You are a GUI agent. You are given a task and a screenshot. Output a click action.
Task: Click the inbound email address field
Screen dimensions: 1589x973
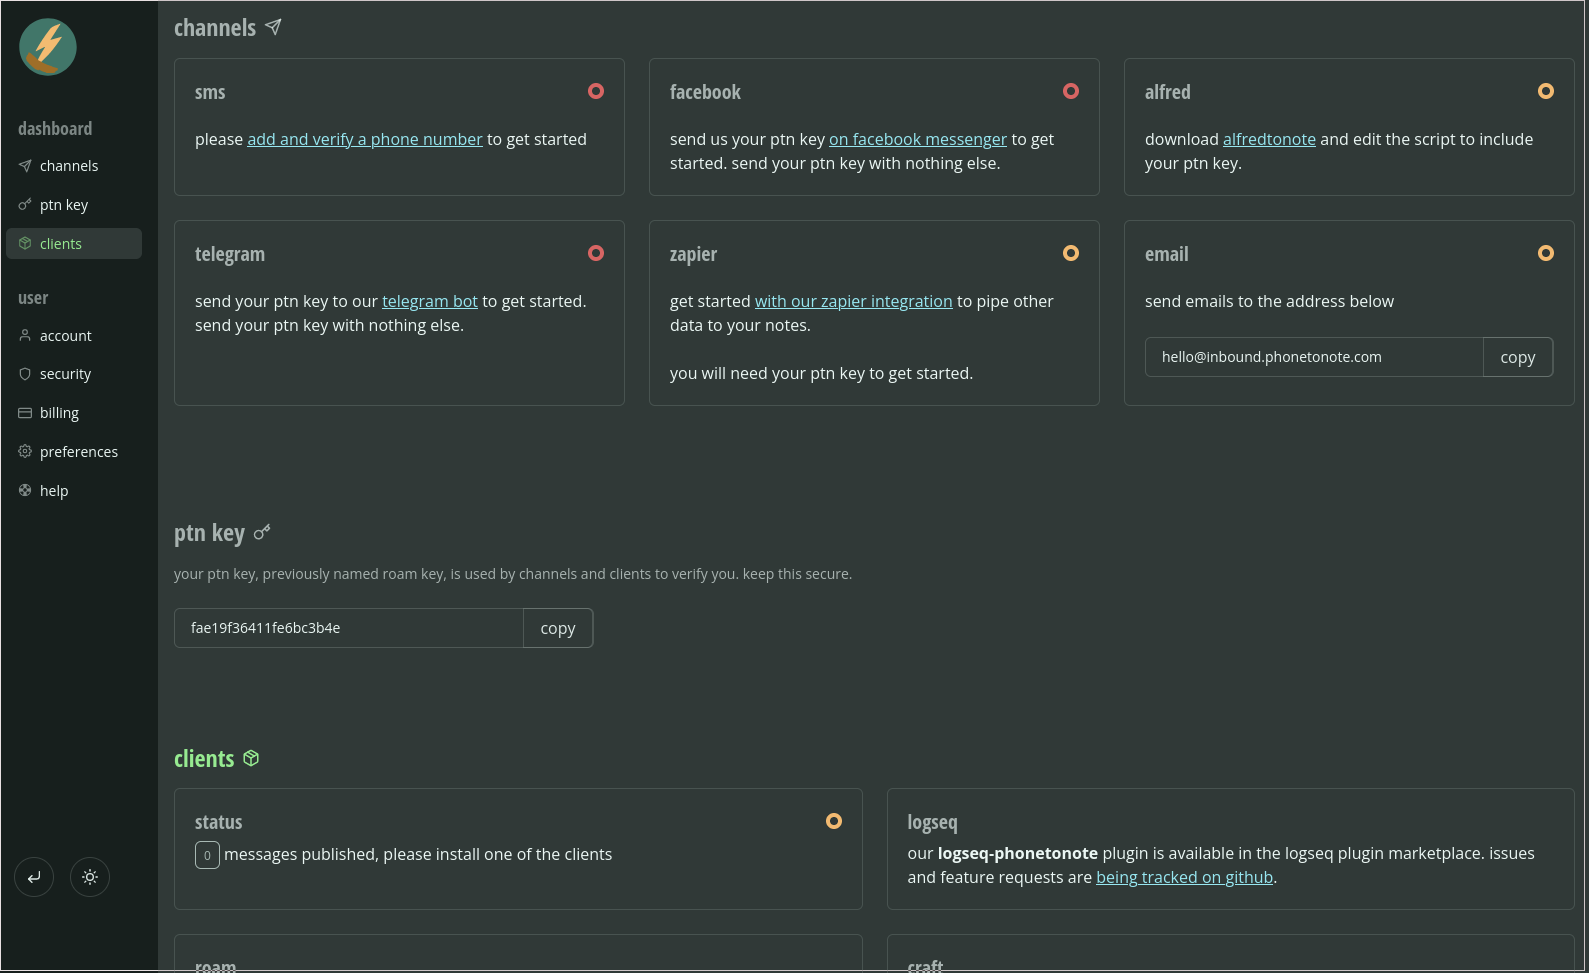click(x=1314, y=357)
